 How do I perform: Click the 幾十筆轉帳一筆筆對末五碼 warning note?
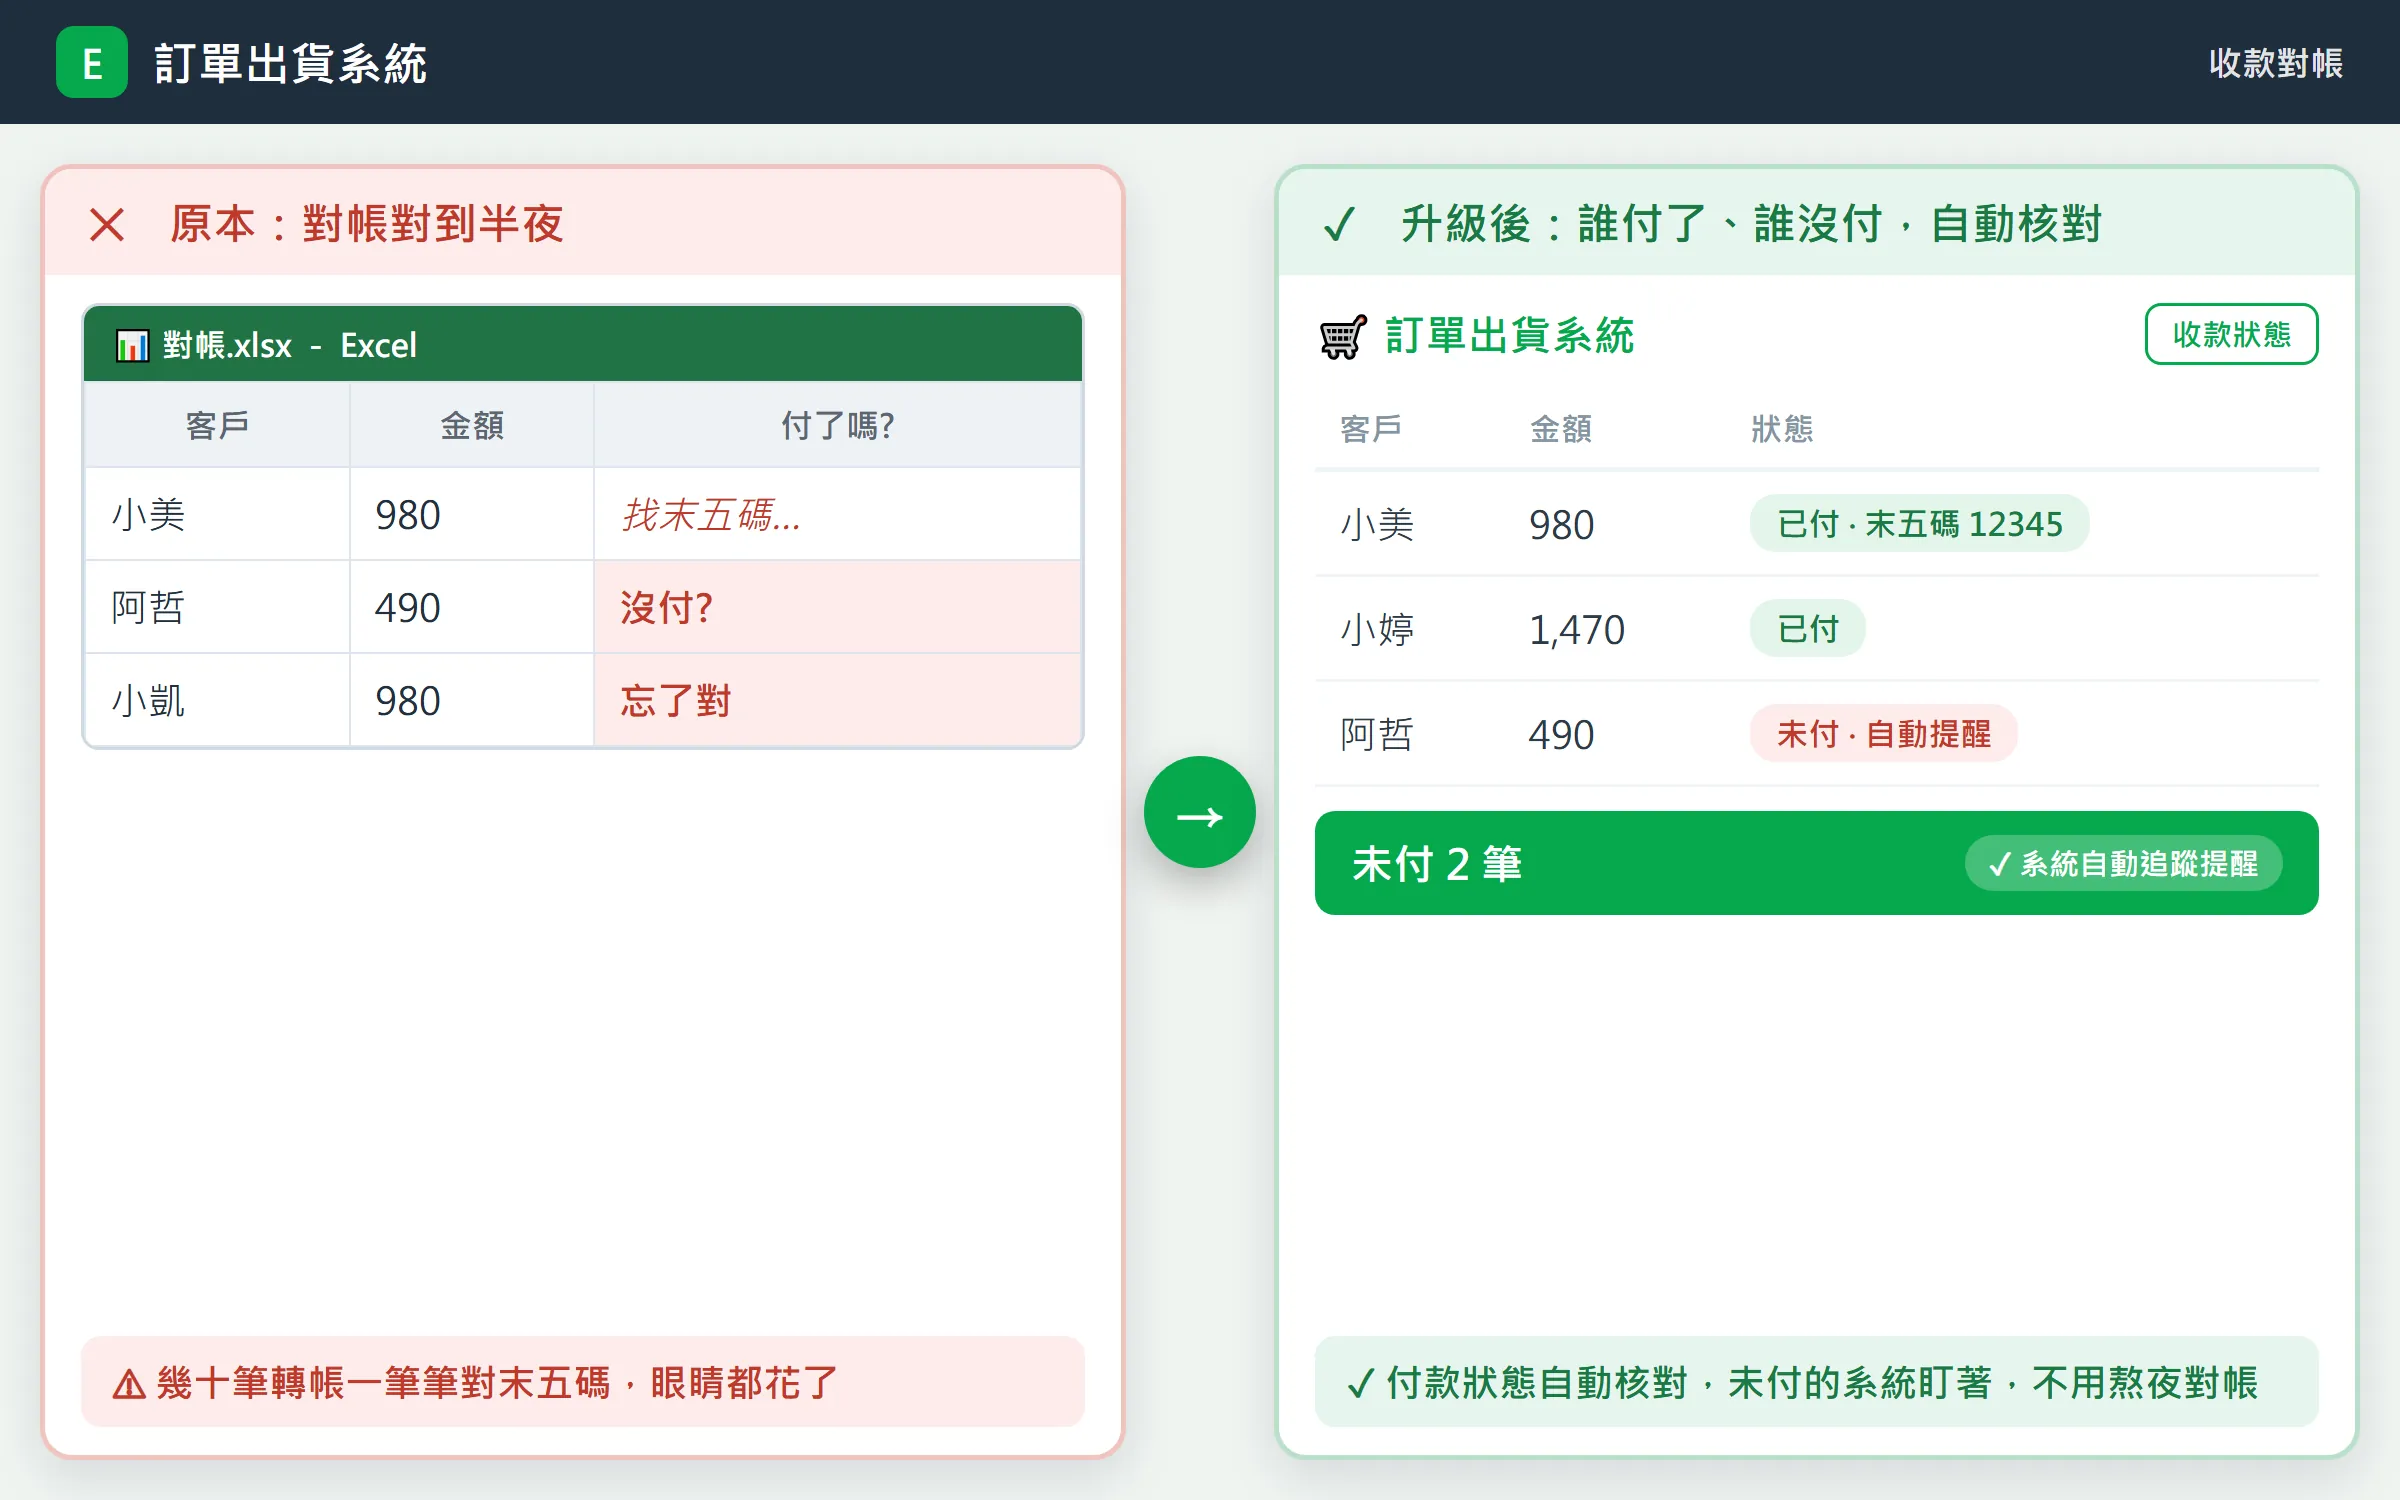(x=582, y=1382)
